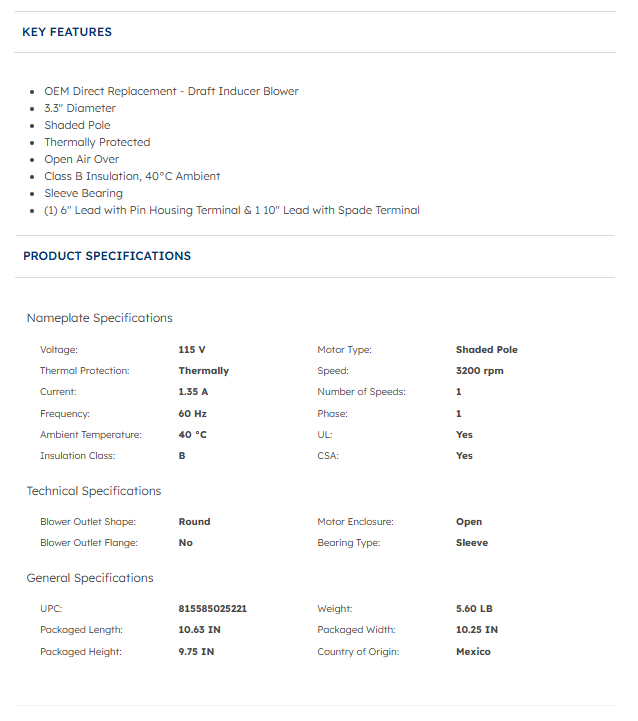Viewport: 638px width, 721px height.
Task: Click the Motor Type value Shaded Pole
Action: (486, 350)
